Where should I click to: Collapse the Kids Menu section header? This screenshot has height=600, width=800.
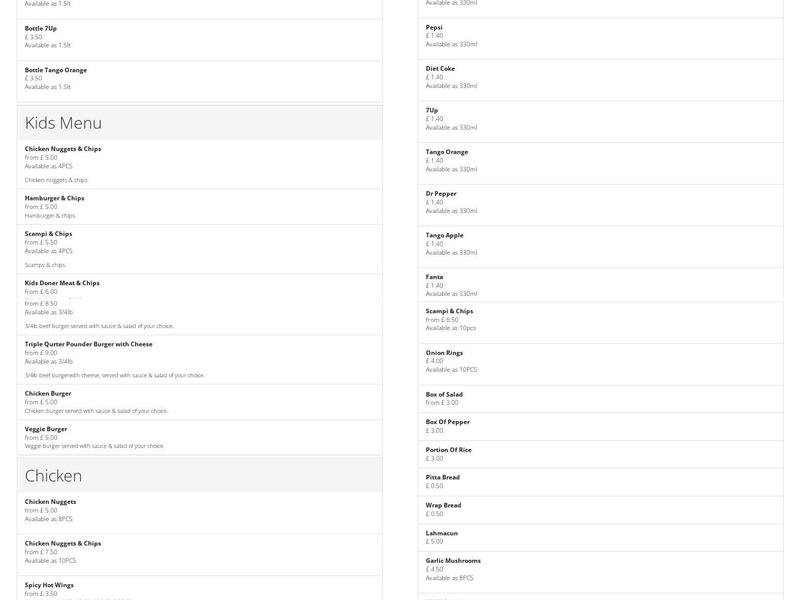pos(199,123)
